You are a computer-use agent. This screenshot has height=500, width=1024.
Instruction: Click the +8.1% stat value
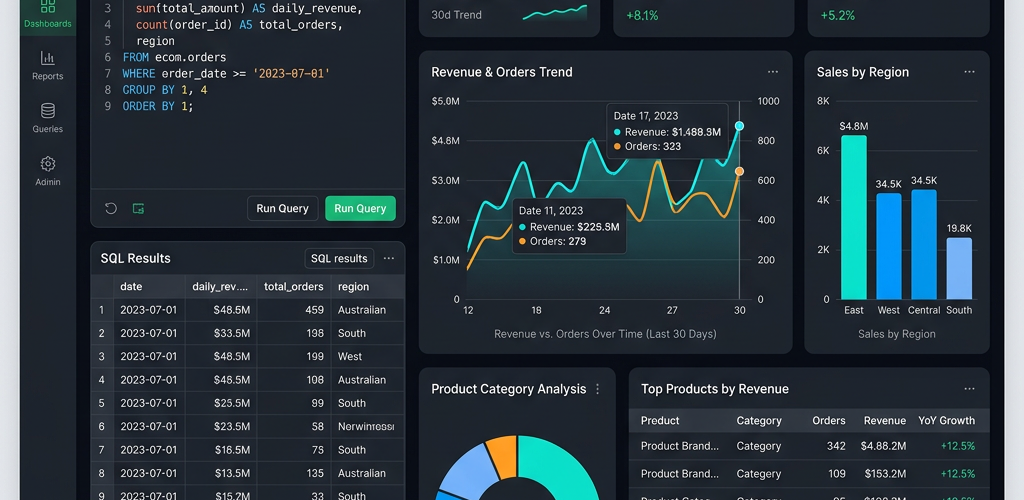(x=642, y=15)
